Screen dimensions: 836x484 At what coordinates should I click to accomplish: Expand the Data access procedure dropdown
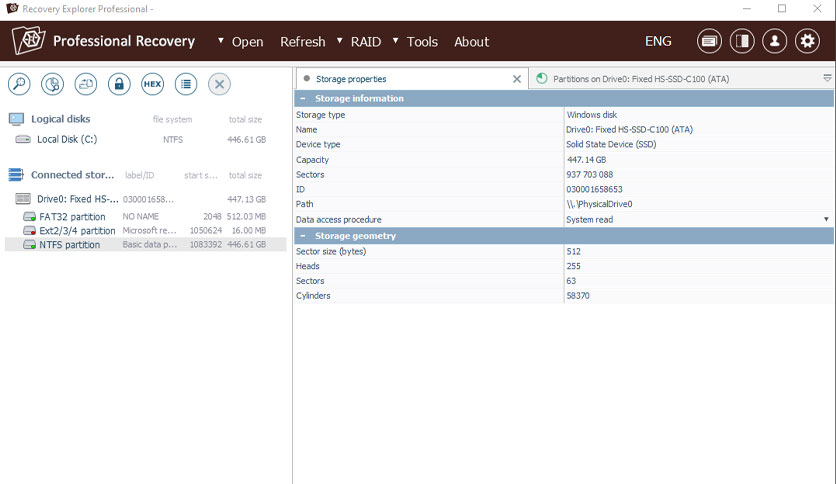[x=826, y=219]
